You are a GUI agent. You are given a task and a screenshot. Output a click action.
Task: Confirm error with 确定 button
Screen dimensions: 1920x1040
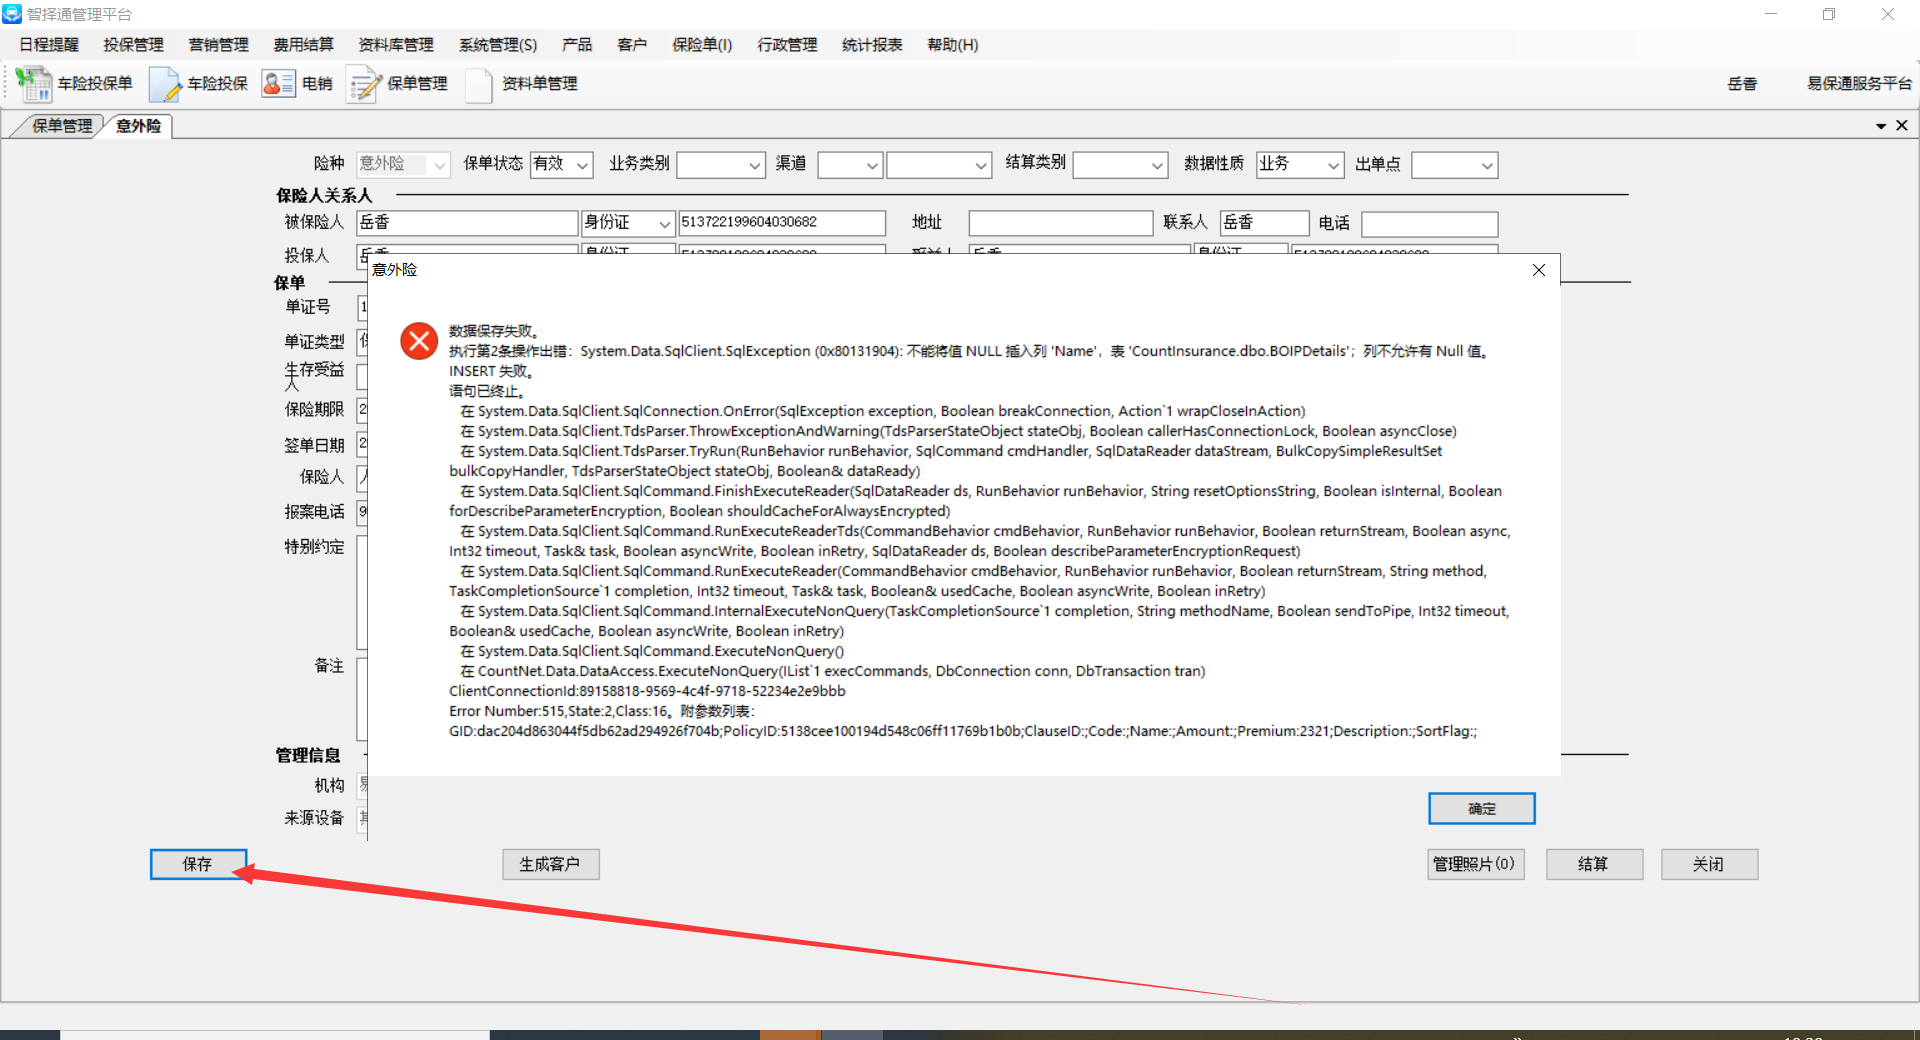pyautogui.click(x=1482, y=808)
